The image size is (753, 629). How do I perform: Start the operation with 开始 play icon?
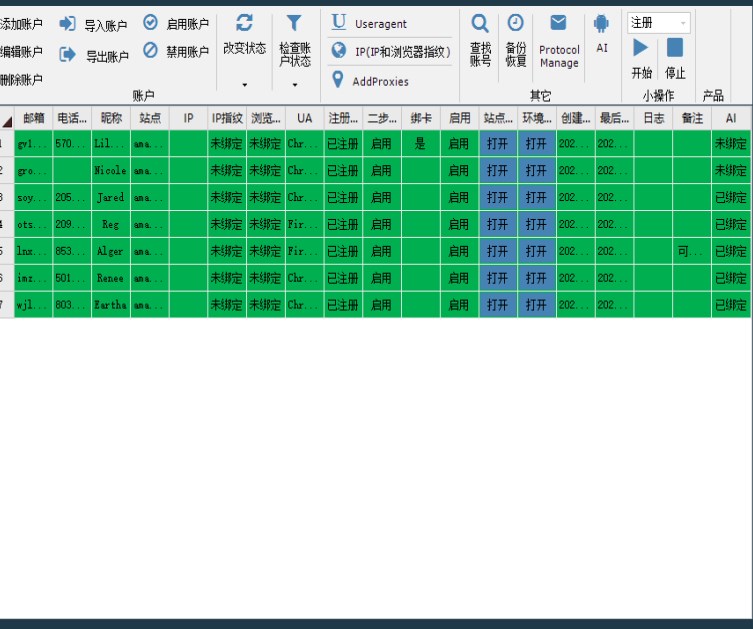[641, 48]
